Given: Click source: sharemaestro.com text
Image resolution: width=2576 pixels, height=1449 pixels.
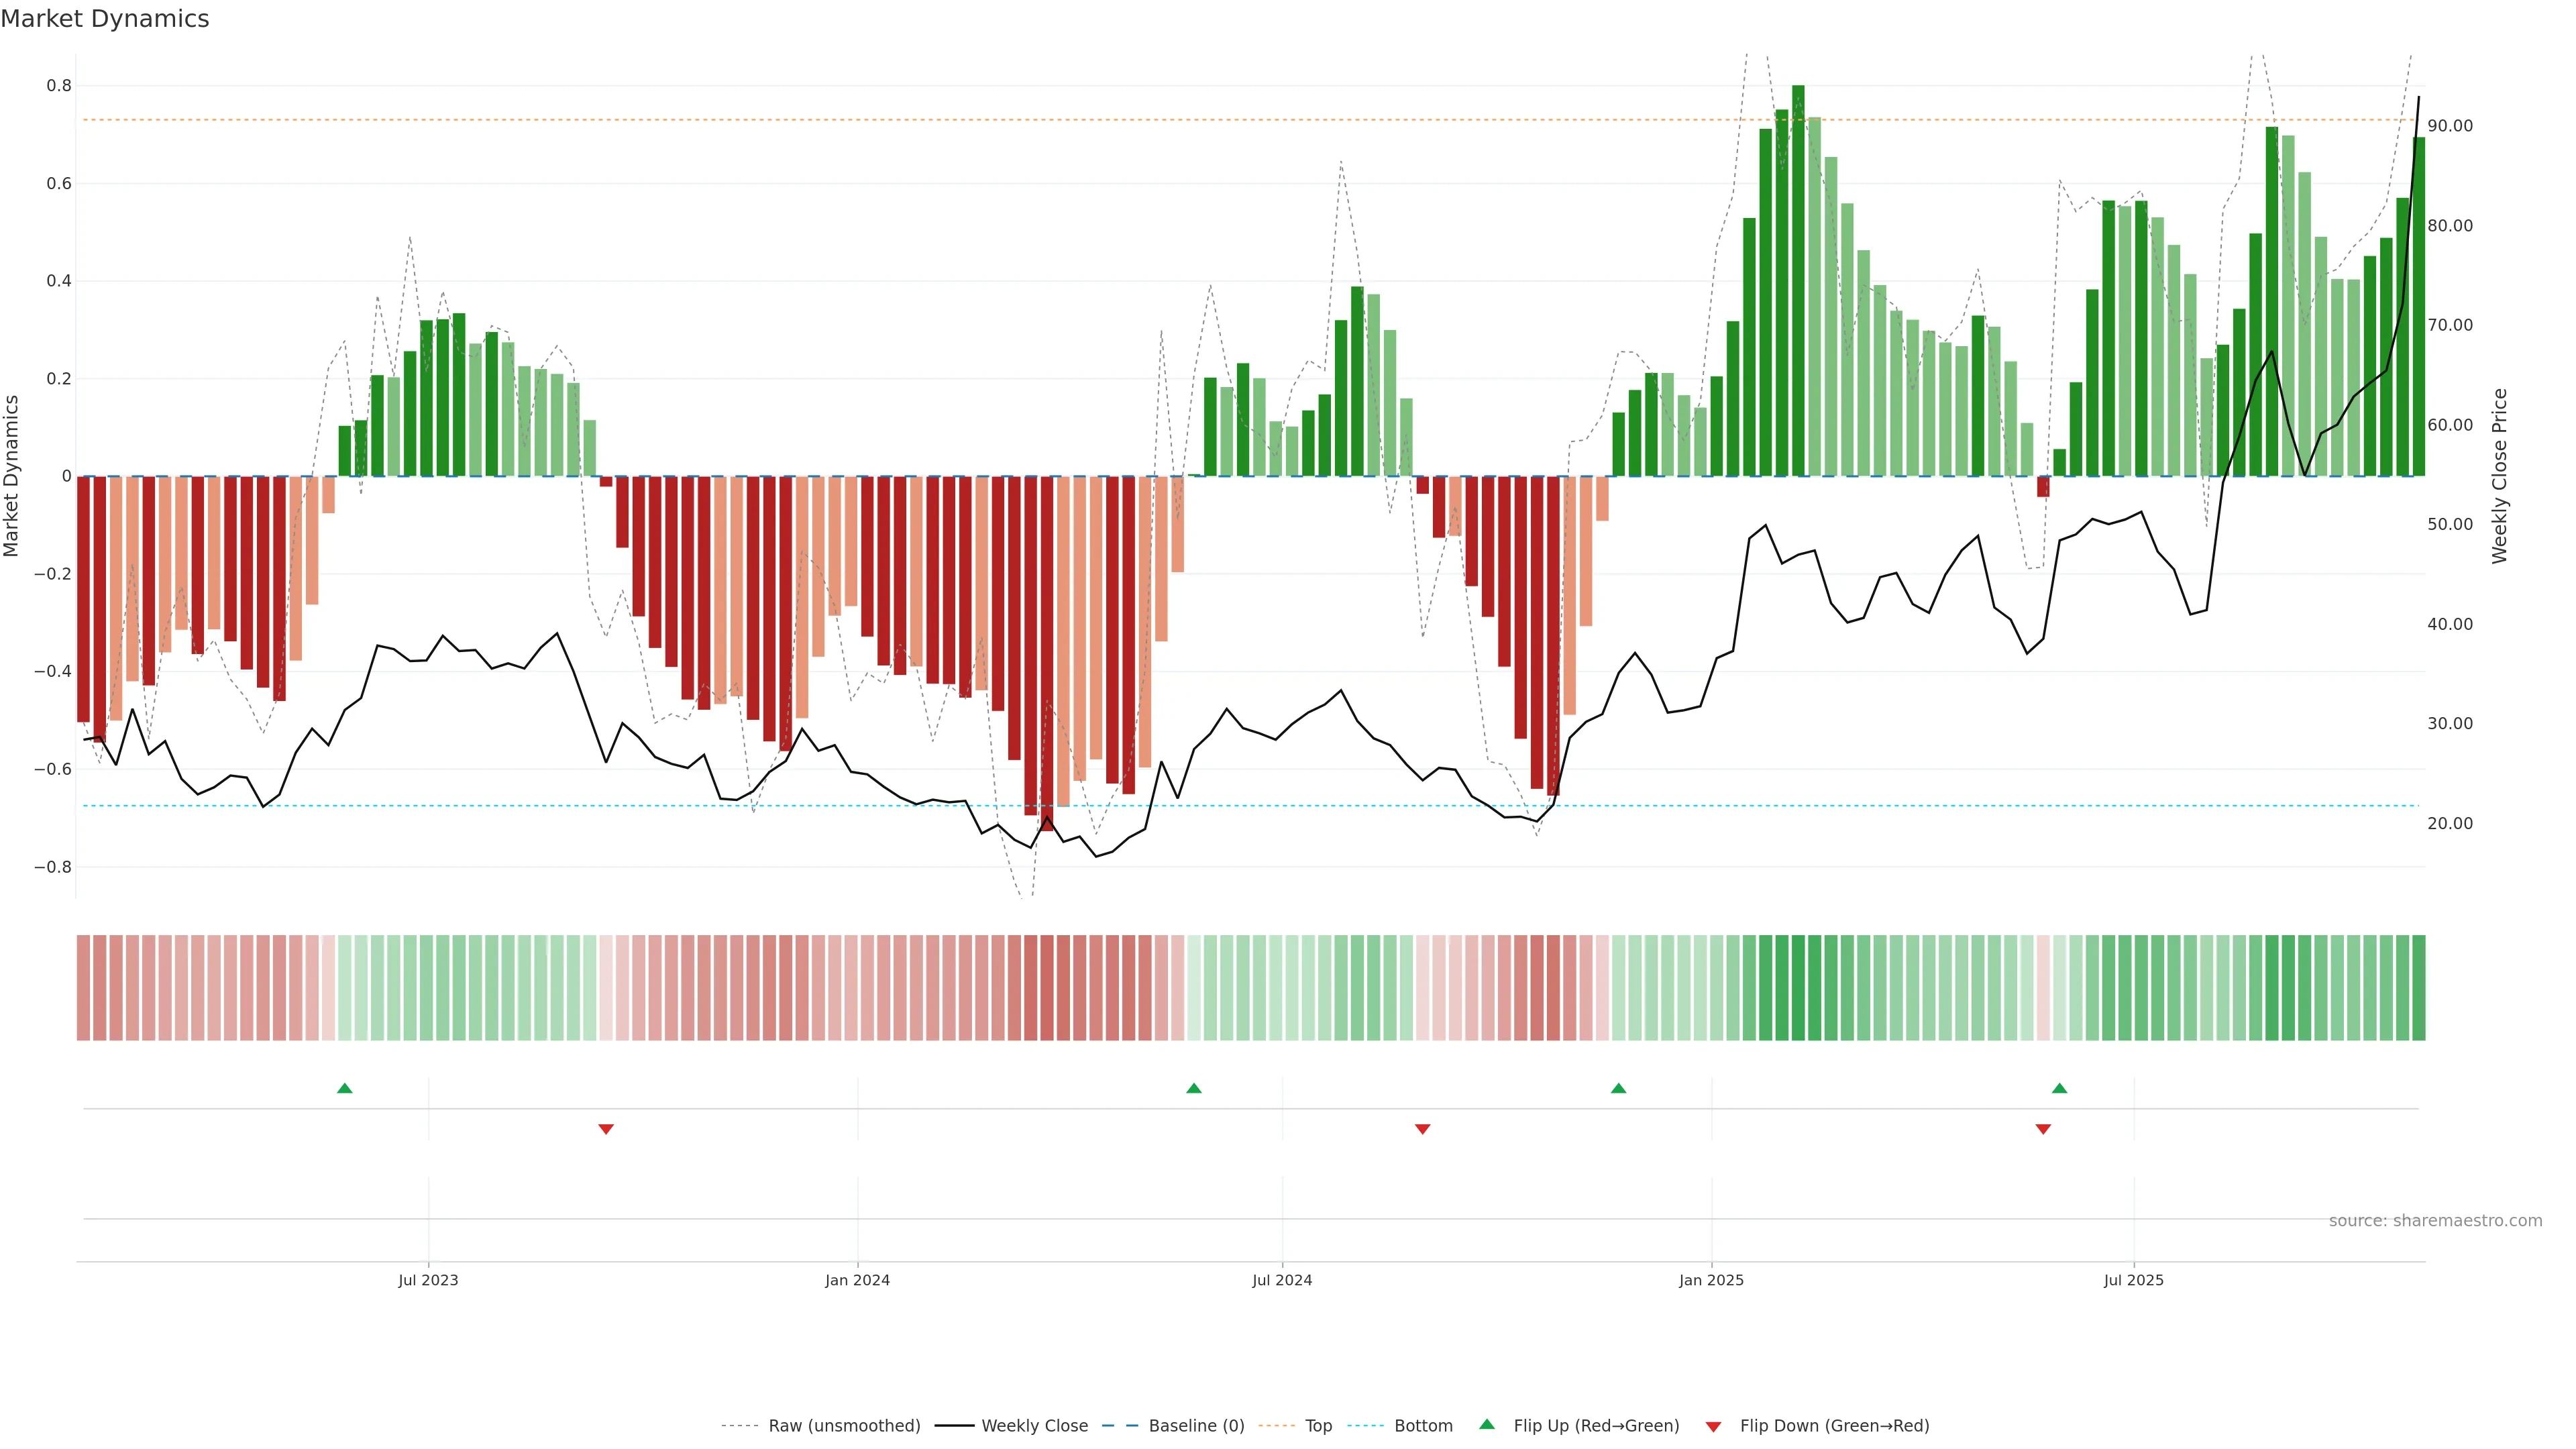Looking at the screenshot, I should coord(2435,1221).
